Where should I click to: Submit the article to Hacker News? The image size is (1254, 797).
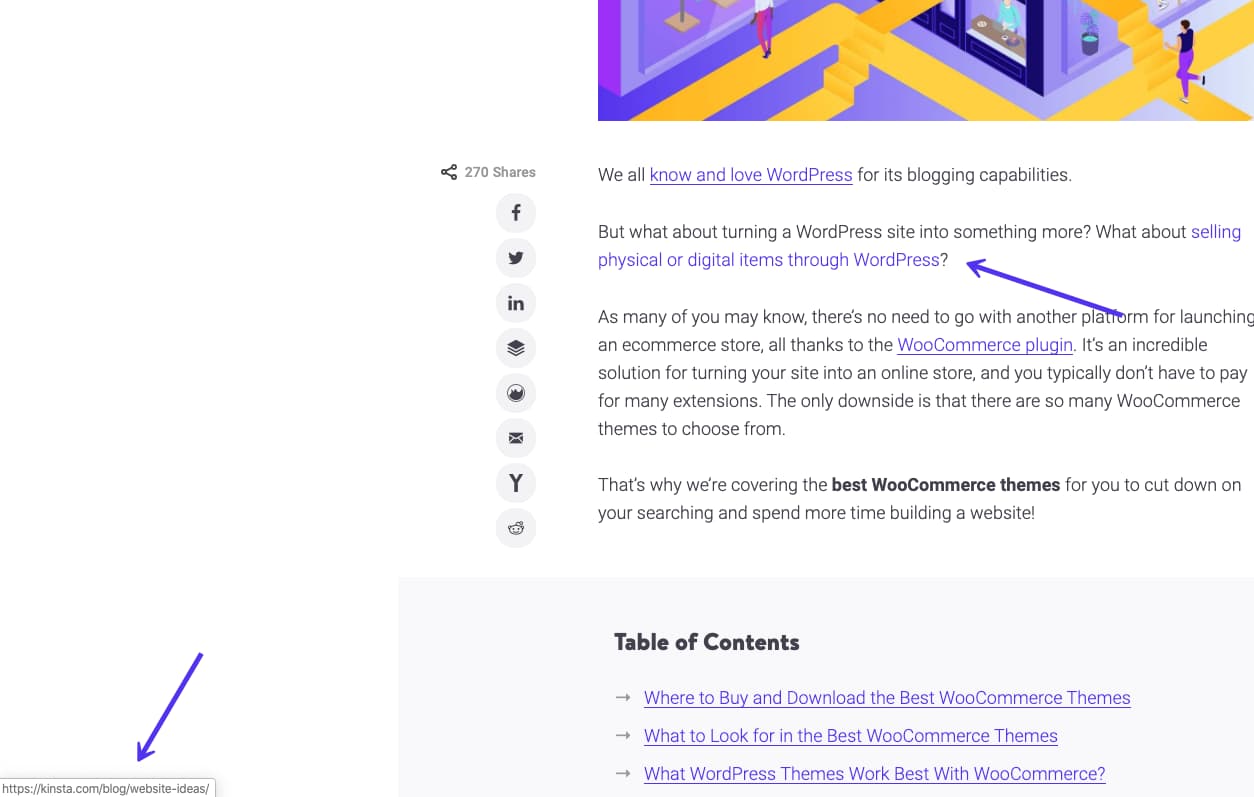(x=515, y=482)
